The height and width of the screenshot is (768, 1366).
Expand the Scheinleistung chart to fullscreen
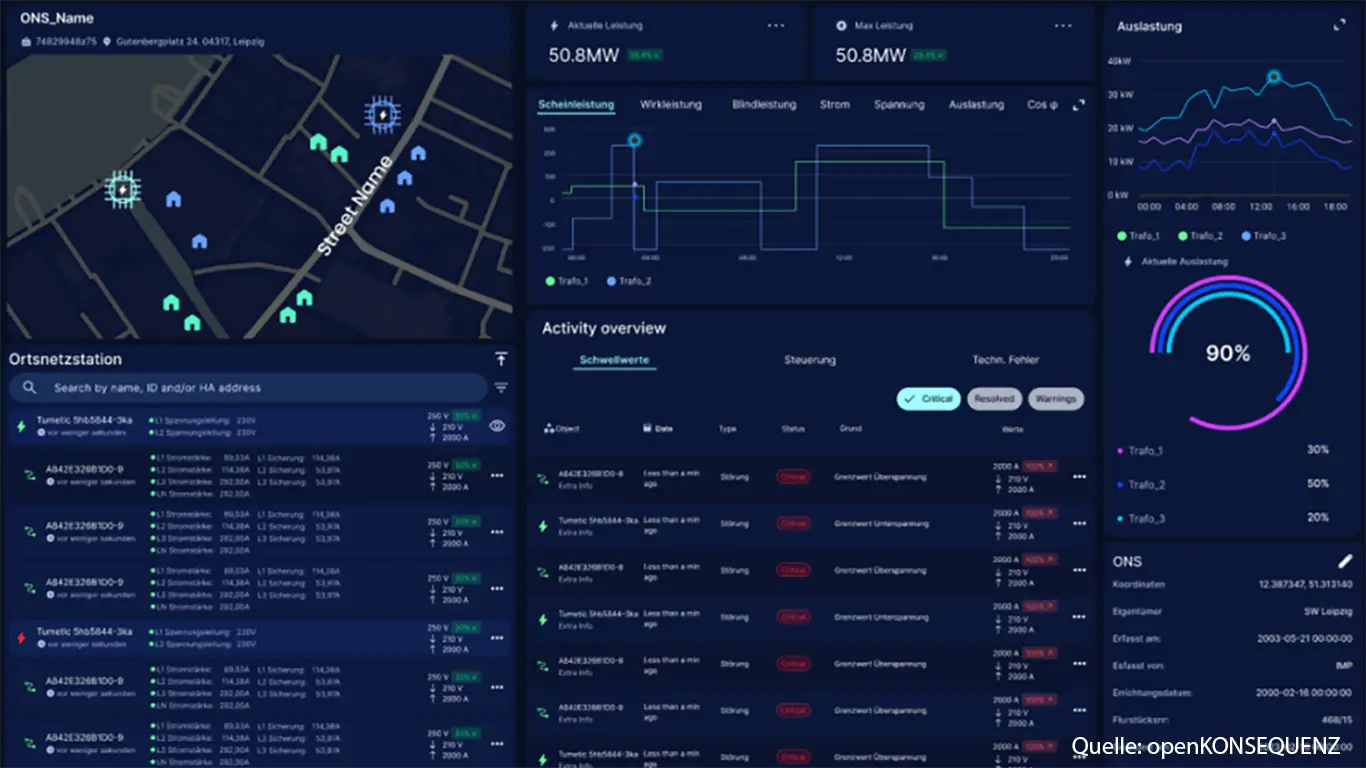[x=1078, y=105]
